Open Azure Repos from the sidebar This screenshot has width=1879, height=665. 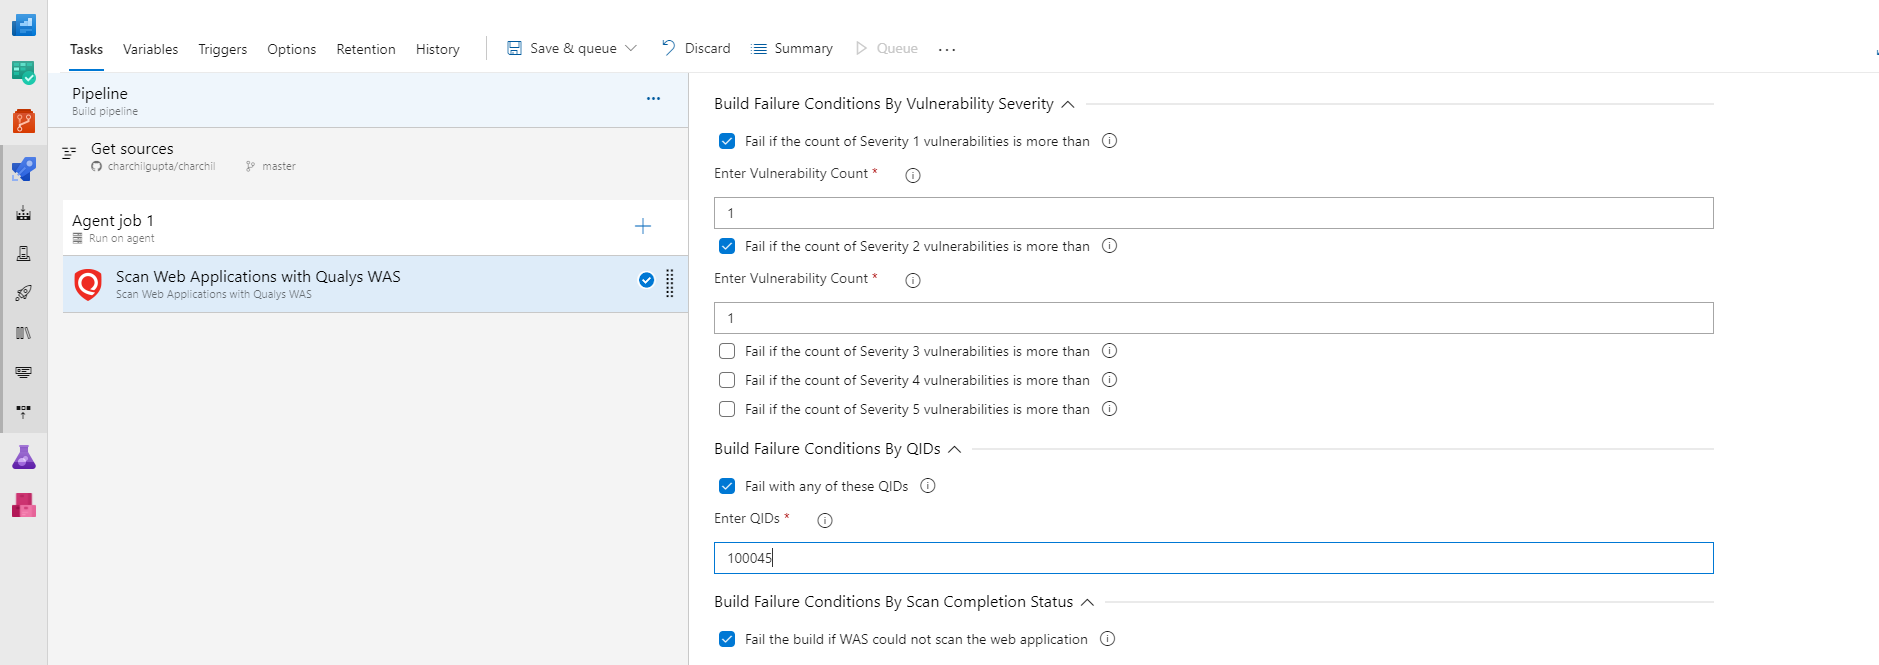[23, 121]
